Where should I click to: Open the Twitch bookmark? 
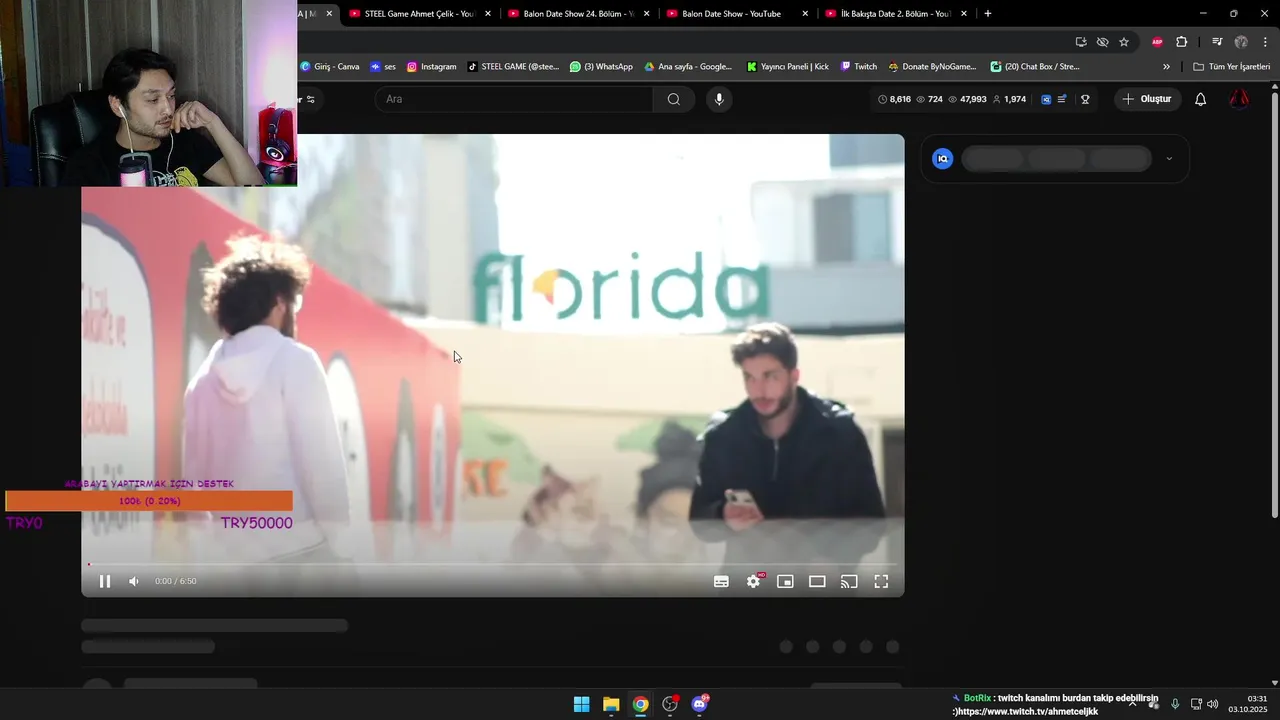click(x=859, y=67)
